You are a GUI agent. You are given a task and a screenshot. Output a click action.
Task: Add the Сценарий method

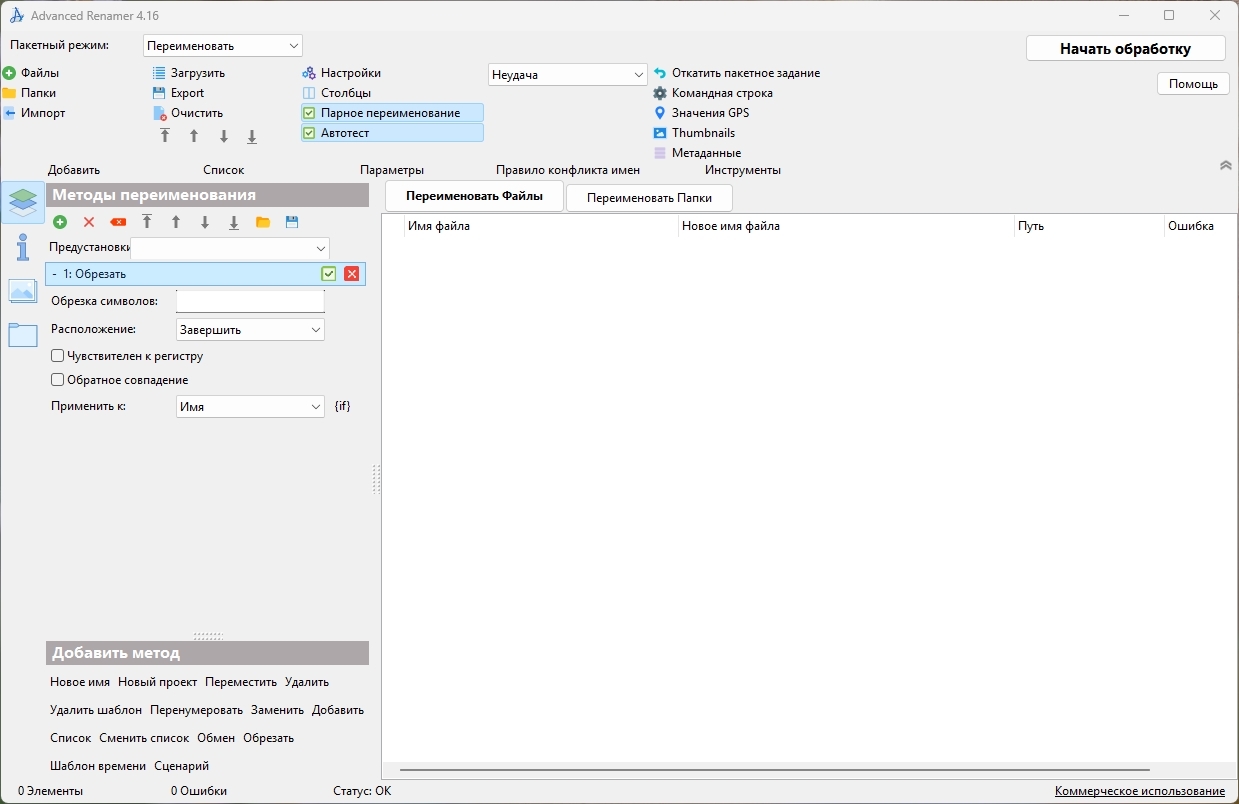tap(182, 766)
